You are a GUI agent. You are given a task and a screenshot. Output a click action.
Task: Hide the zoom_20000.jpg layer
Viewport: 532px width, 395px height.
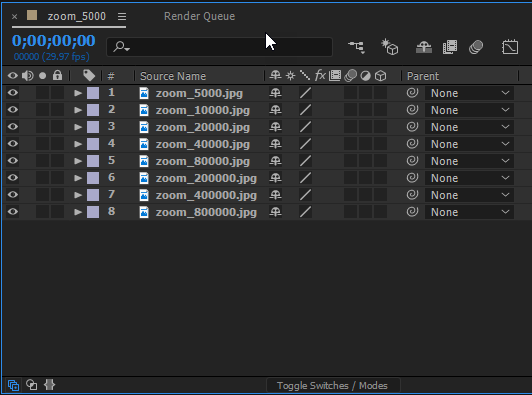coord(13,127)
